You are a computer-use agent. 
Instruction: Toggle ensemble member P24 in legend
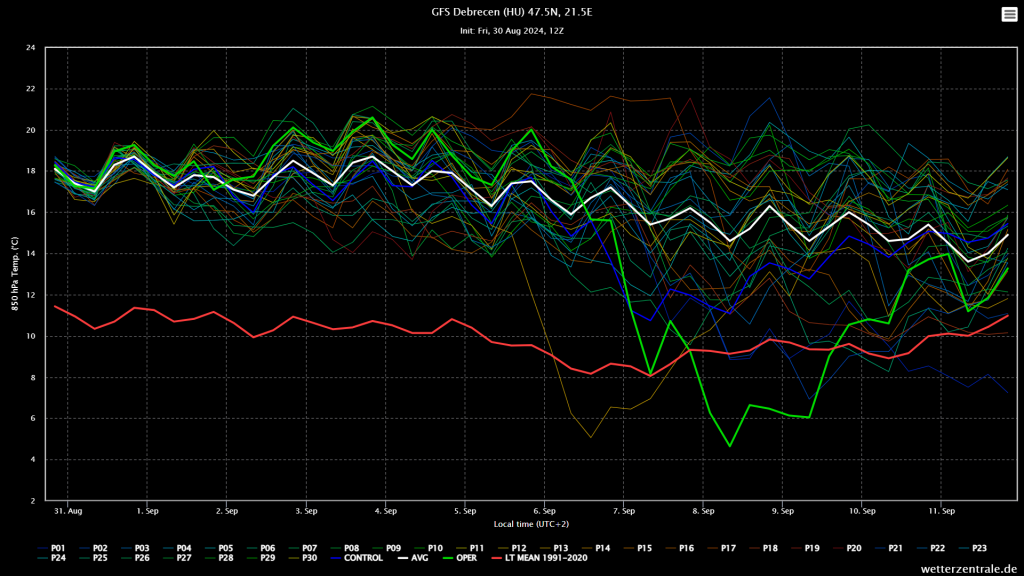(x=58, y=558)
